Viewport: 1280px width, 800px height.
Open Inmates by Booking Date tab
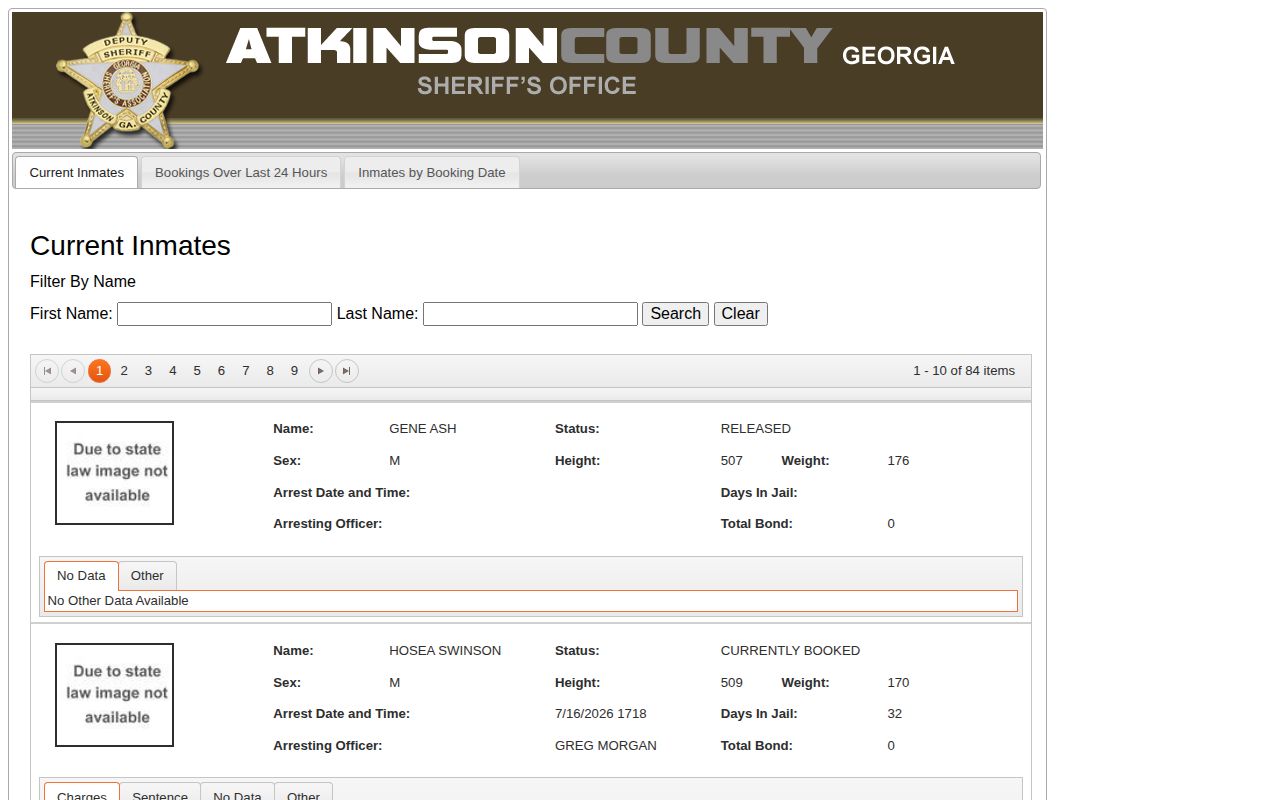coord(432,172)
